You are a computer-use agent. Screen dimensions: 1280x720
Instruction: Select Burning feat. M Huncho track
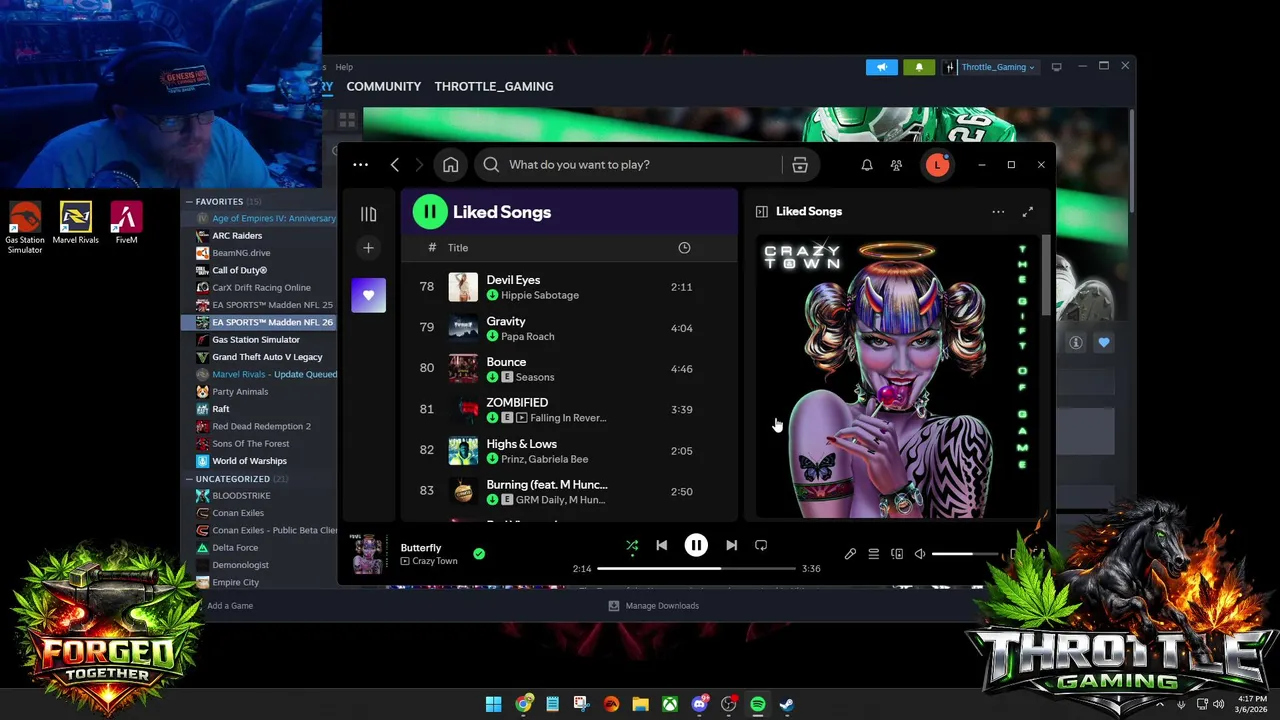pyautogui.click(x=569, y=491)
